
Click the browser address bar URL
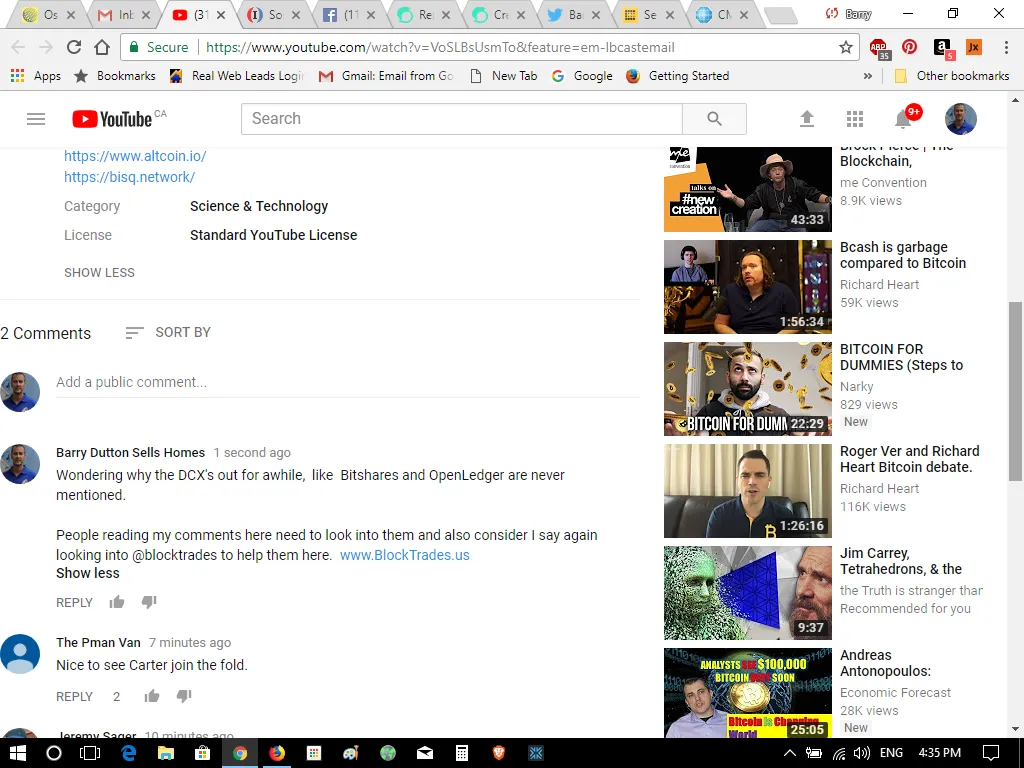coord(440,47)
